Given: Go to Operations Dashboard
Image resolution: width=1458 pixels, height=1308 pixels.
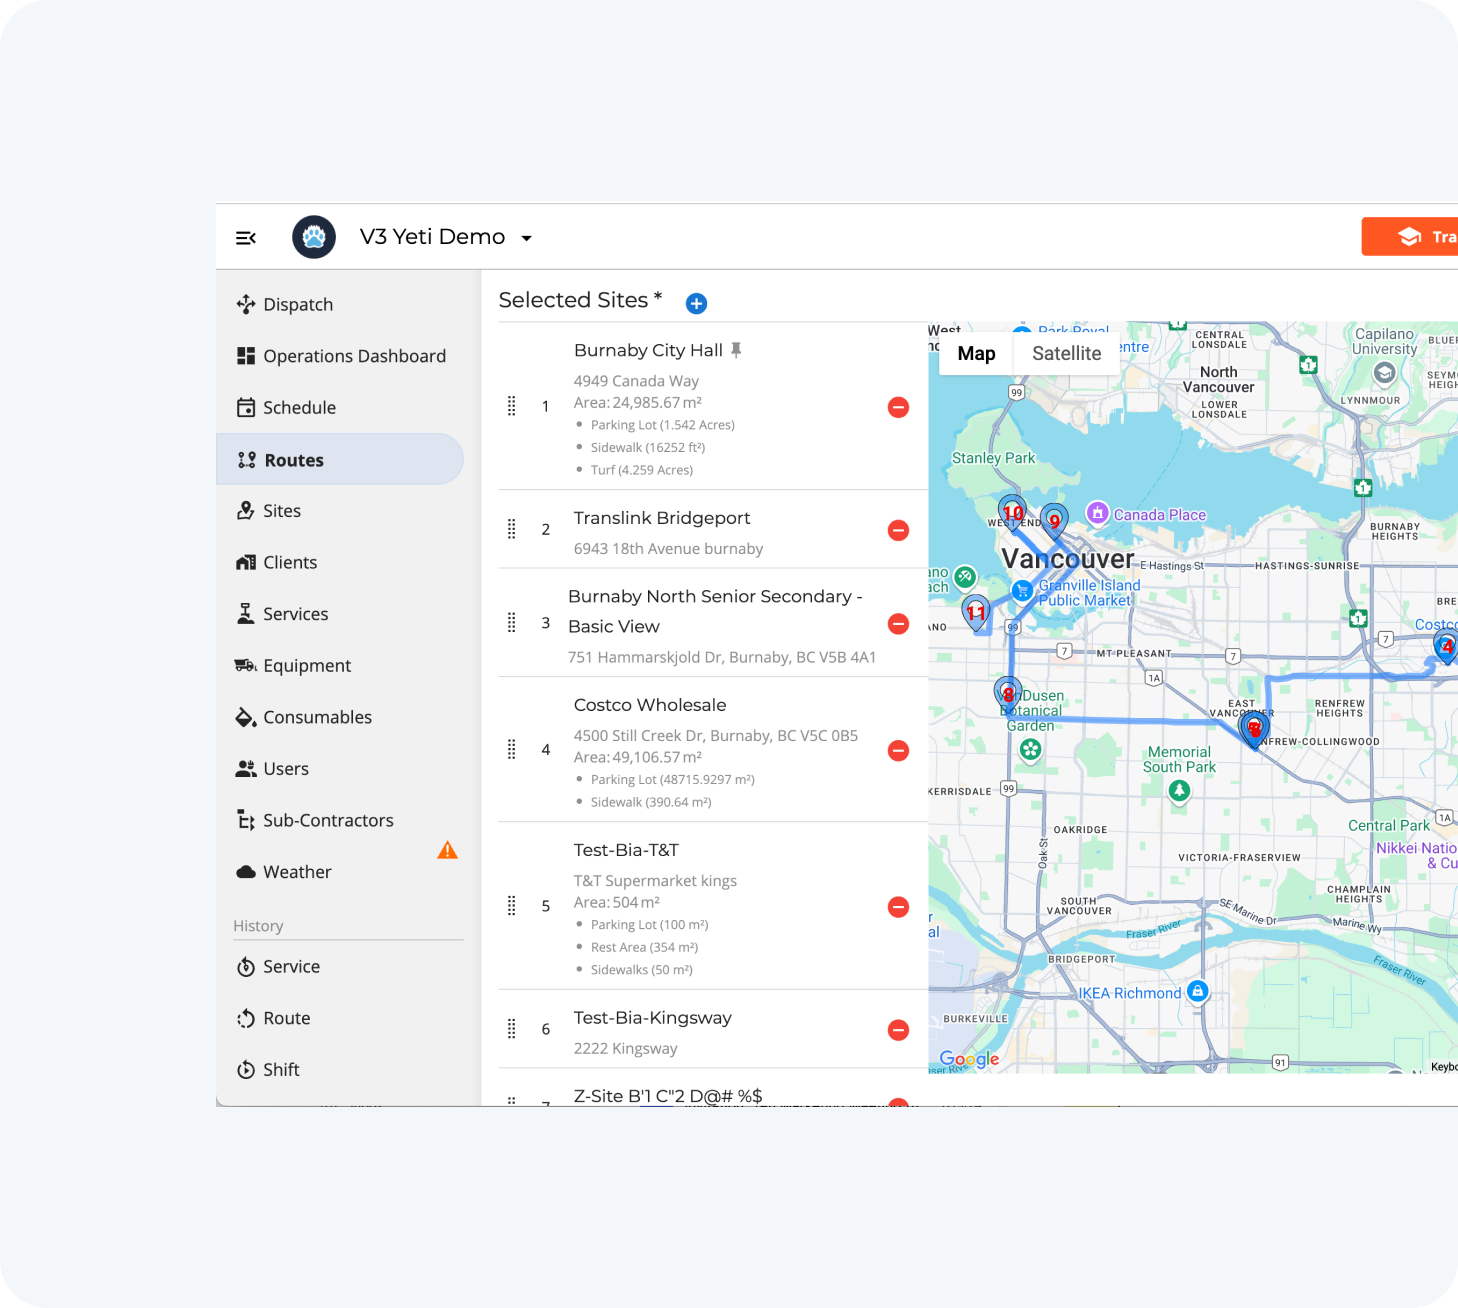Looking at the screenshot, I should pyautogui.click(x=340, y=356).
